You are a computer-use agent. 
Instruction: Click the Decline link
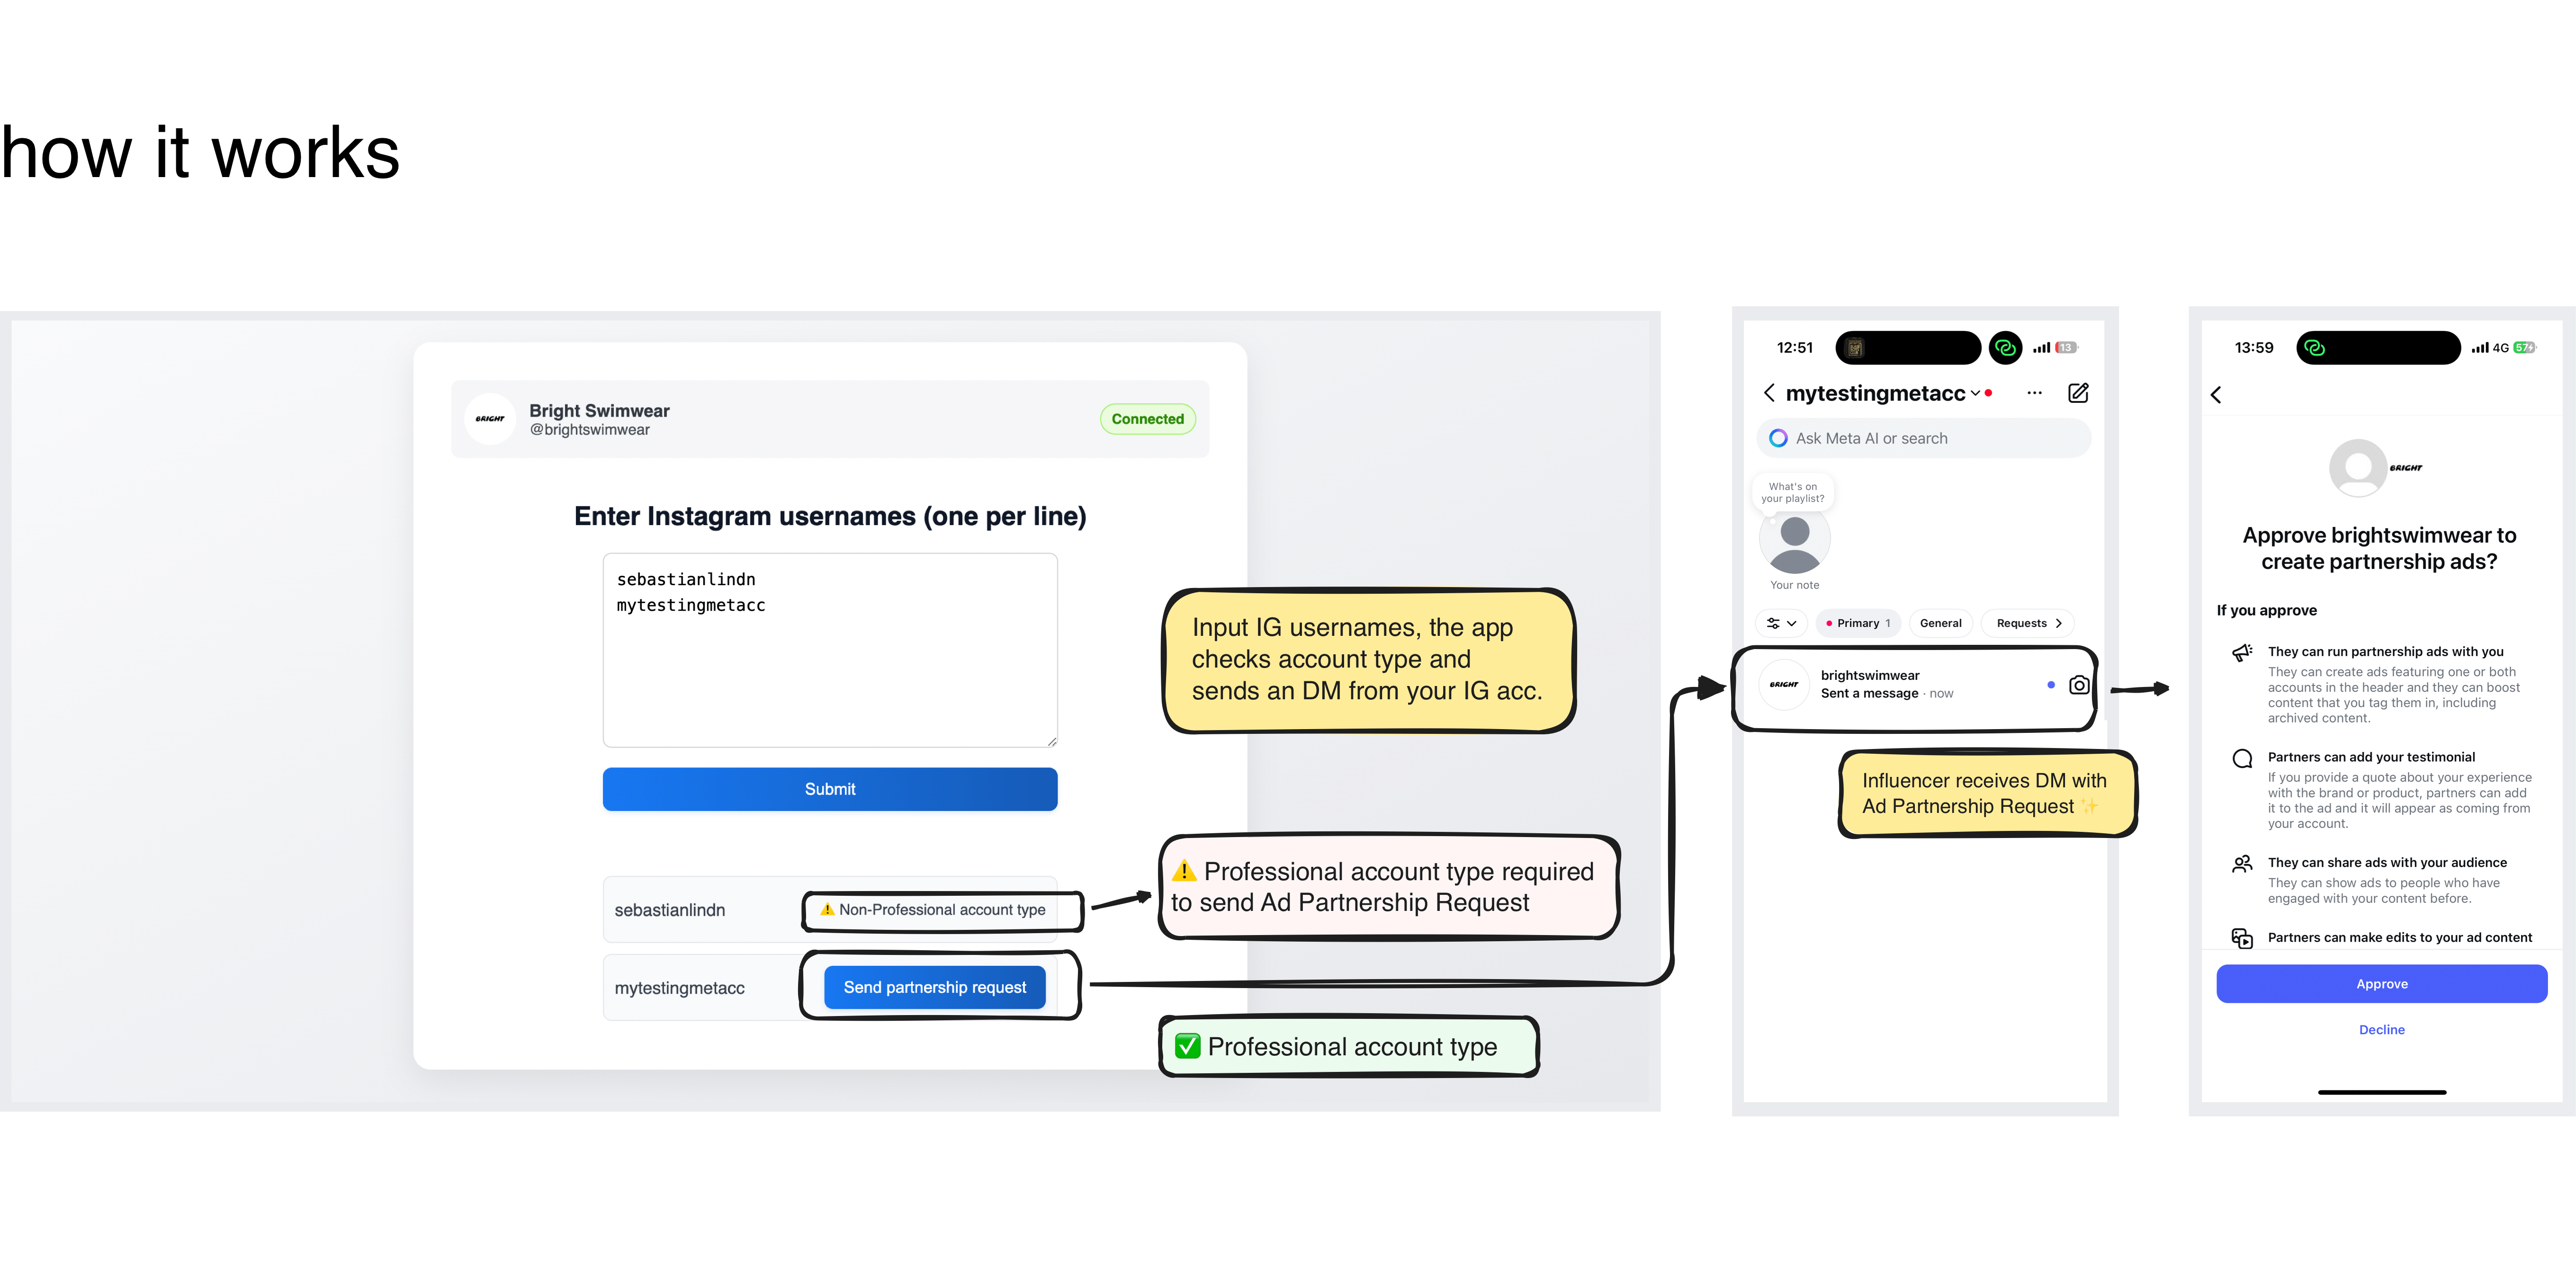coord(2381,1030)
